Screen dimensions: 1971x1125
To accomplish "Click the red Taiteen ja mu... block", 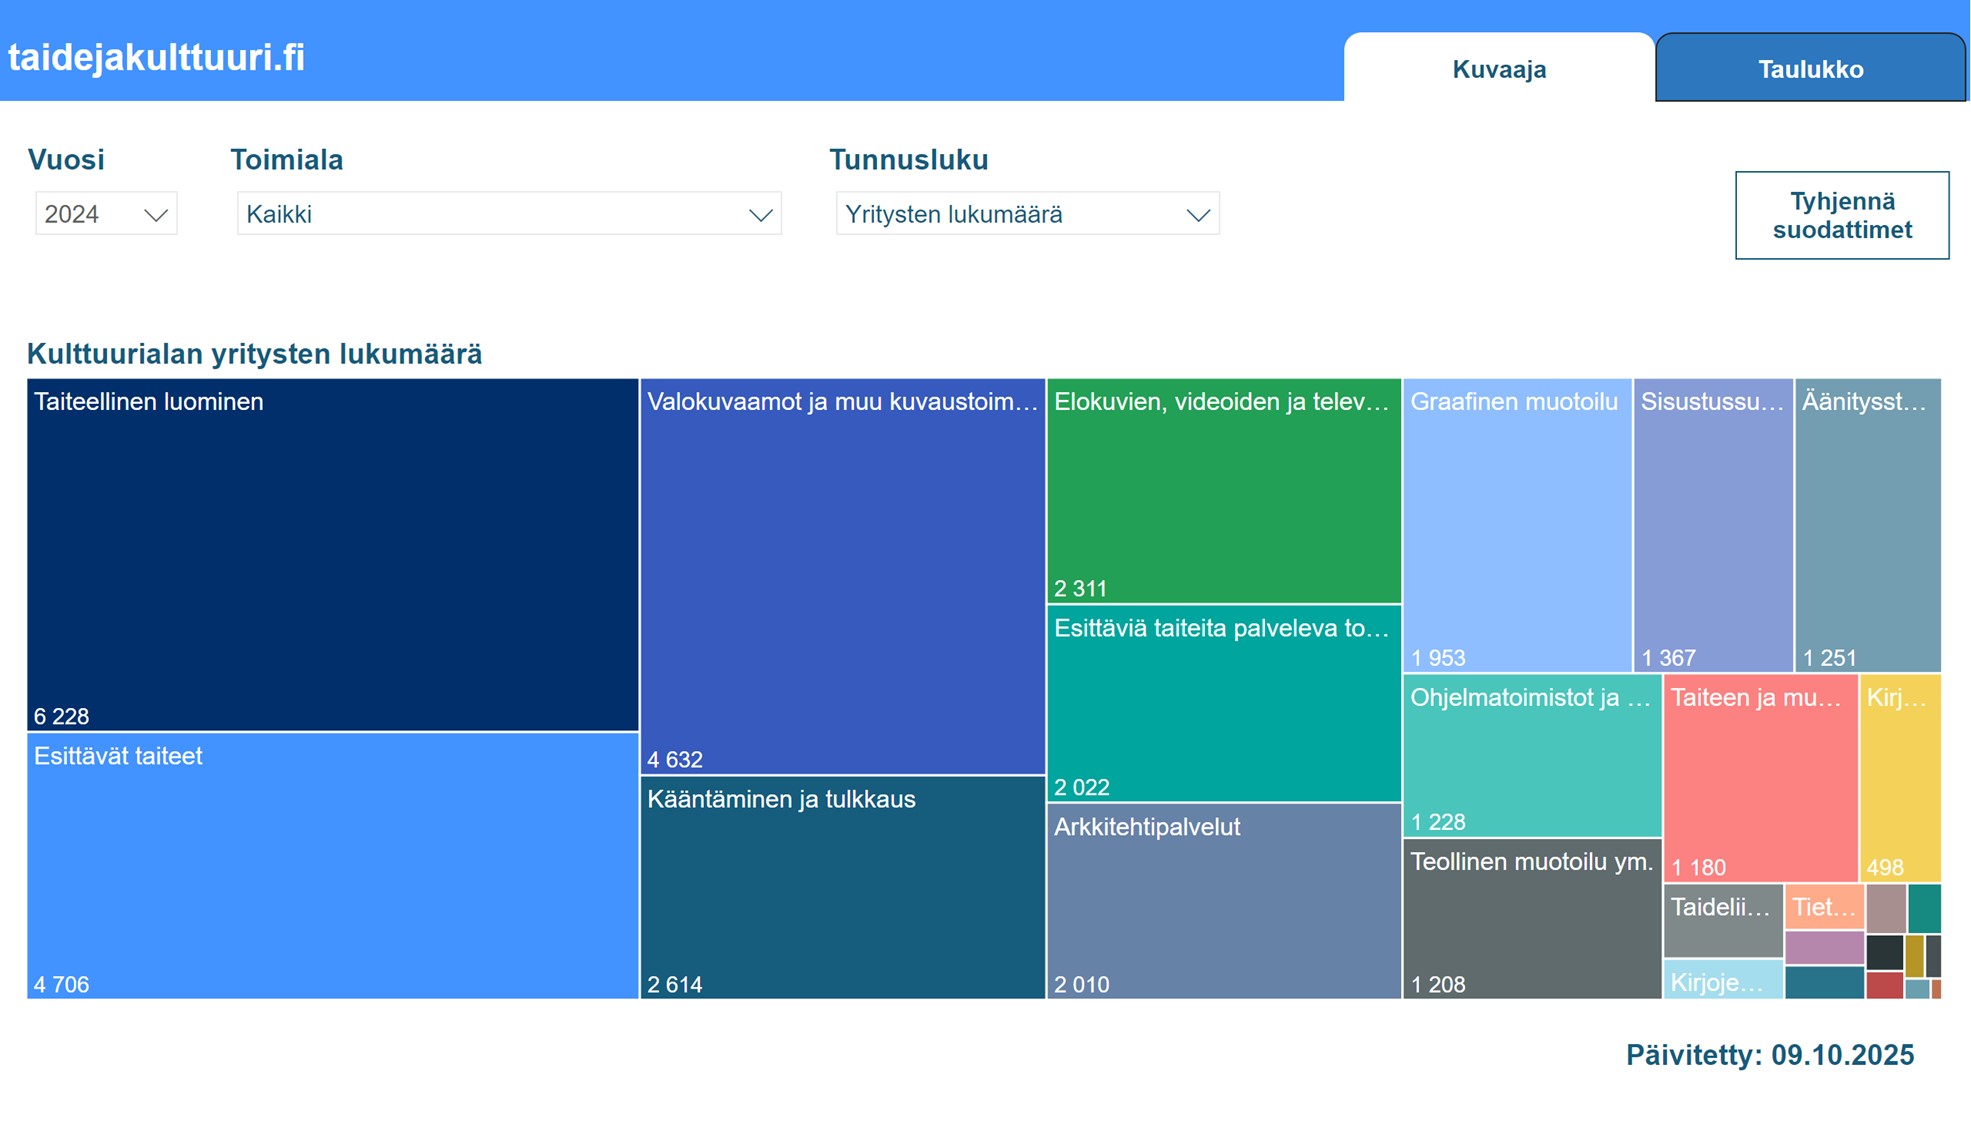I will coord(1759,778).
